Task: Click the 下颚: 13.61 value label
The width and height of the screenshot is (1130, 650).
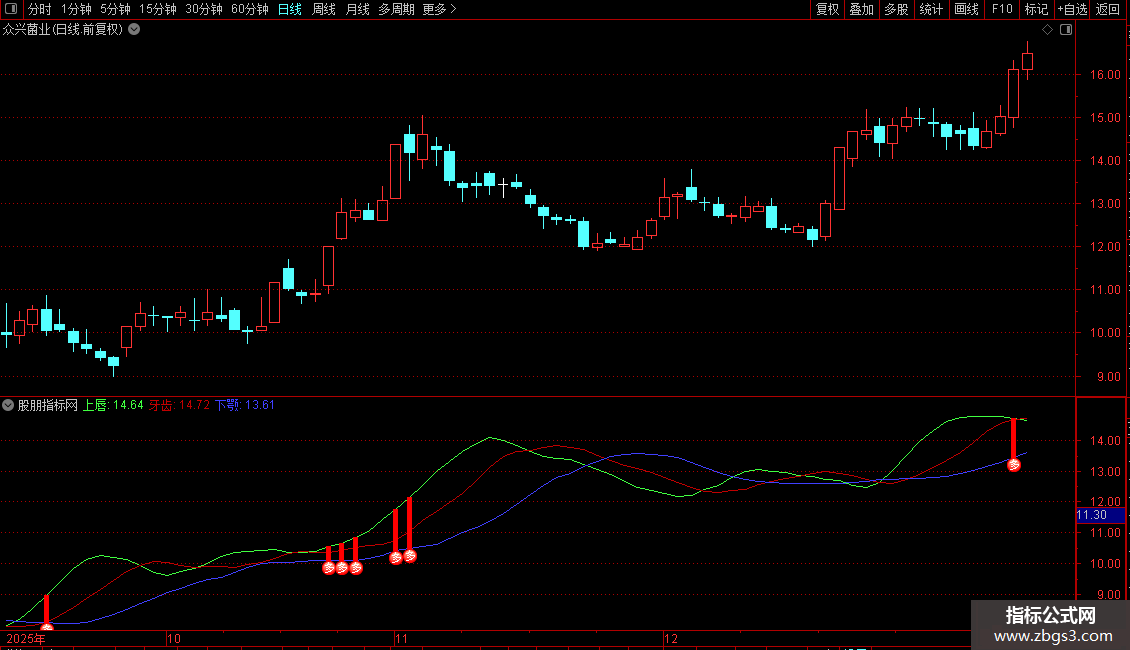Action: coord(245,405)
